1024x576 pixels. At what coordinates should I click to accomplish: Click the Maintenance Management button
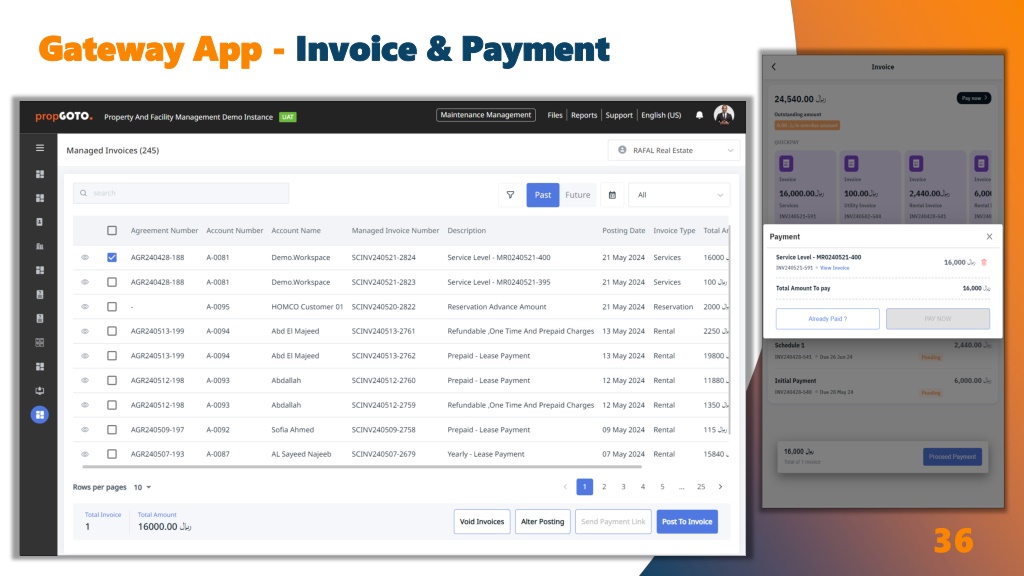pos(486,115)
